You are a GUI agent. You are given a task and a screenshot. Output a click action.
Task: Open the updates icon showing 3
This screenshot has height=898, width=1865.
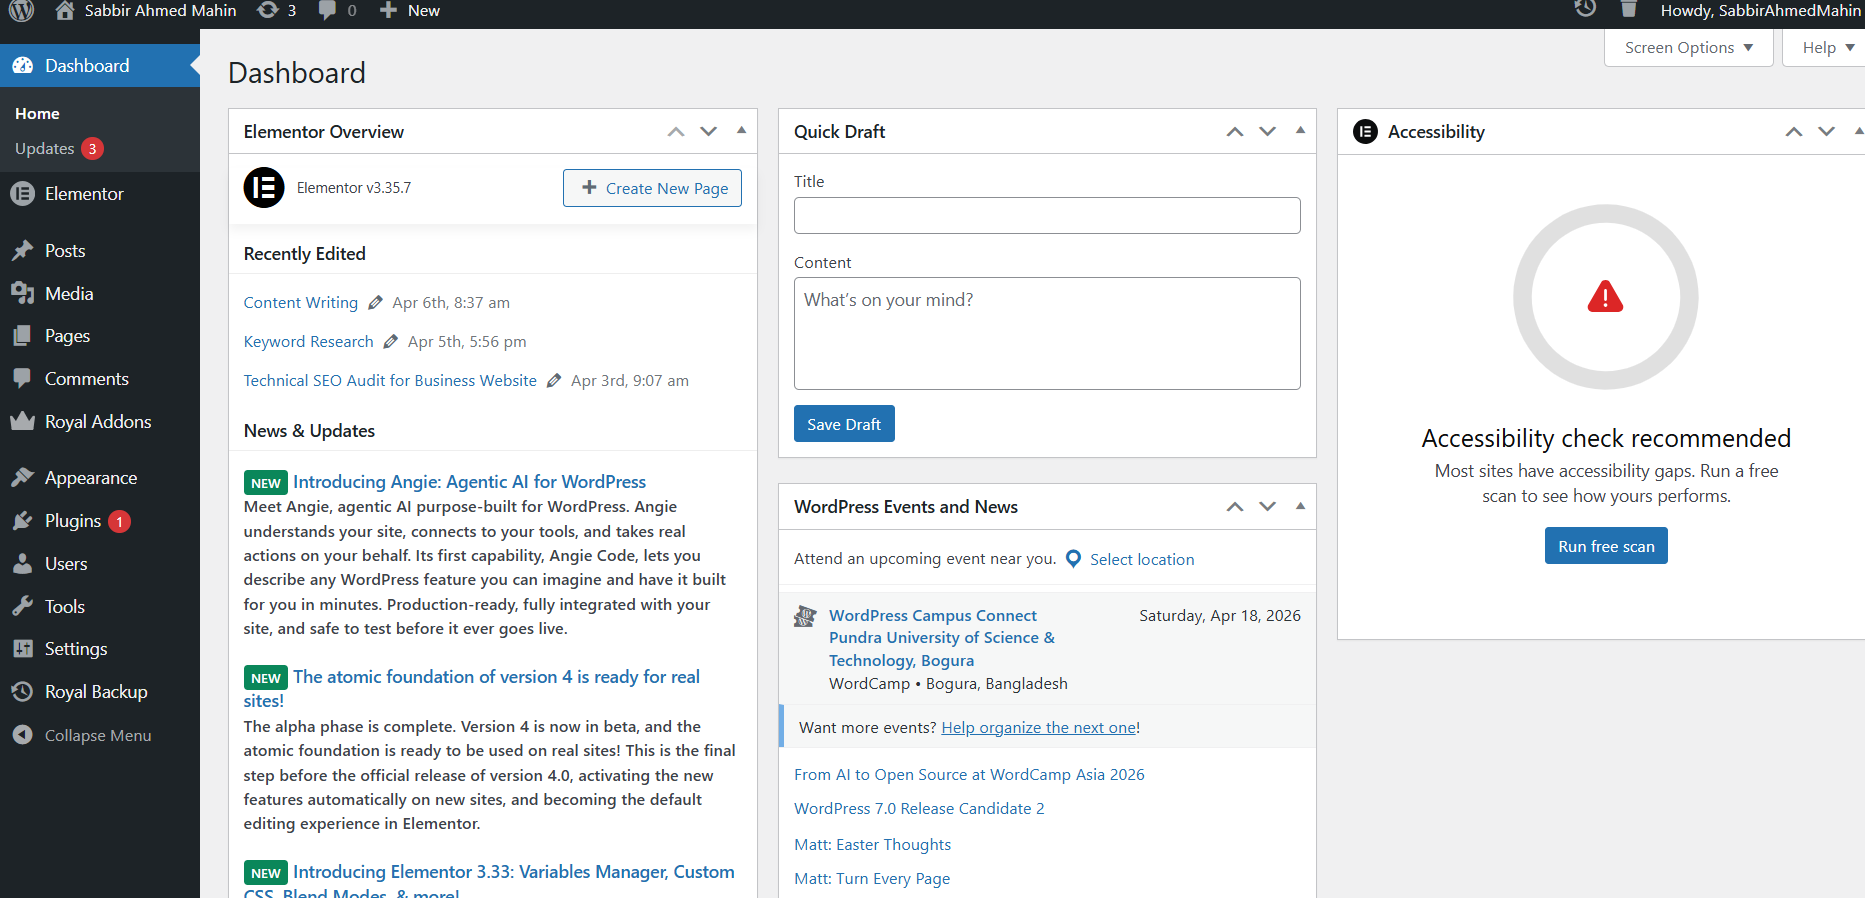(x=268, y=10)
